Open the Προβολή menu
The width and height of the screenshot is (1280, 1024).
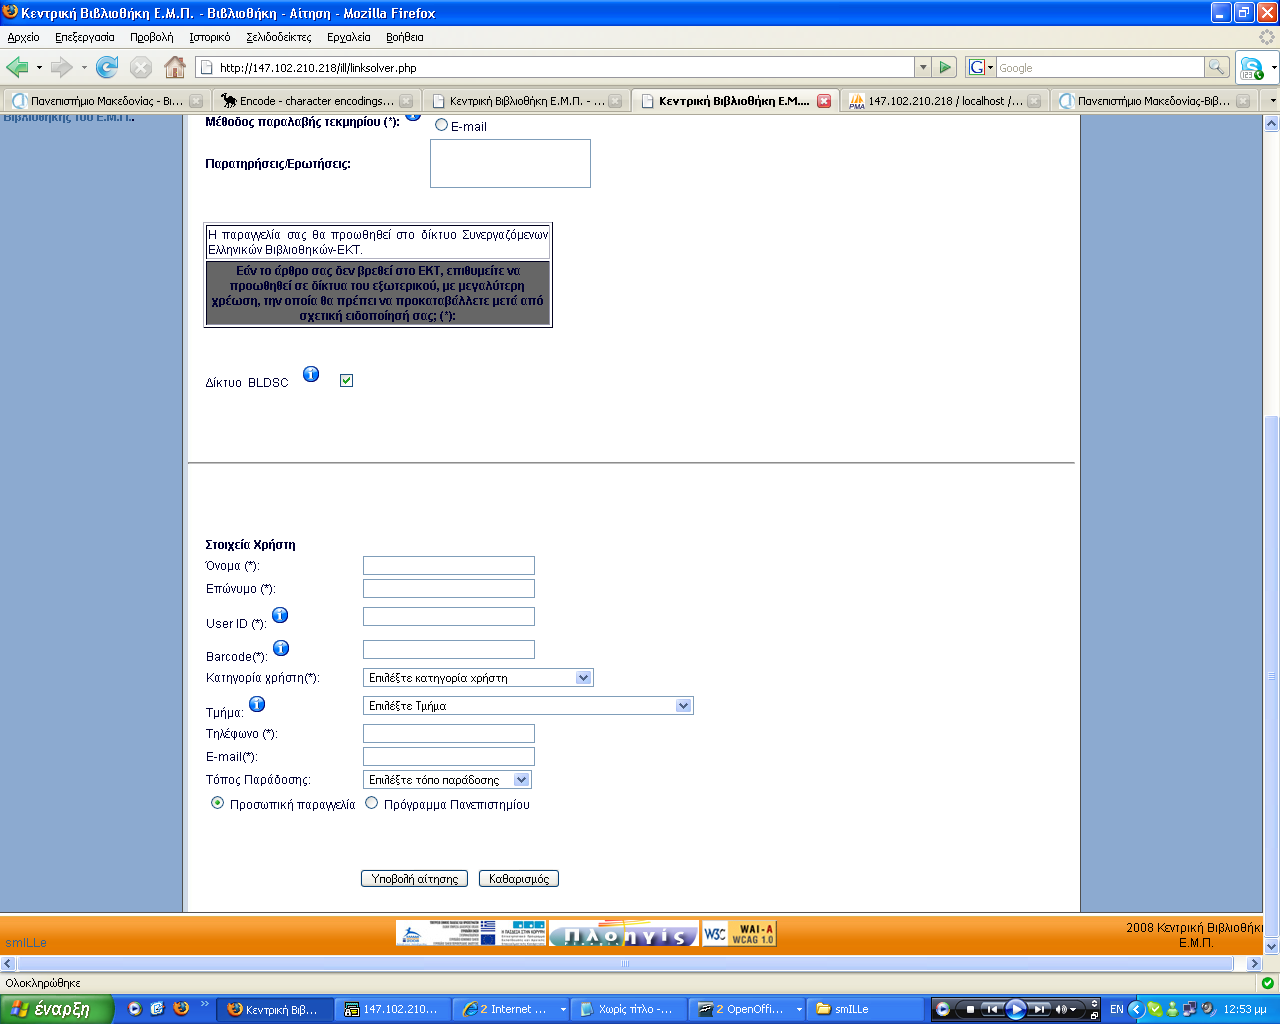pyautogui.click(x=151, y=37)
